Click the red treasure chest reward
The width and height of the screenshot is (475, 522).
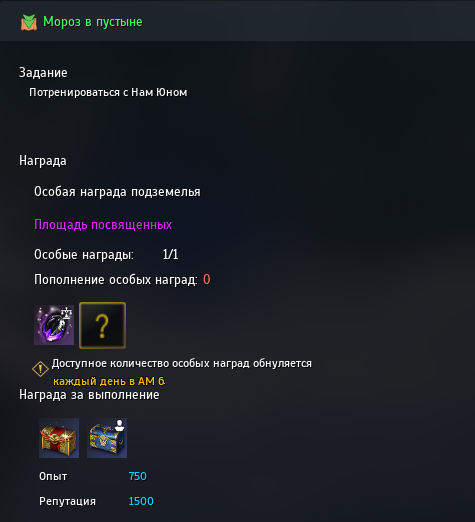59,438
